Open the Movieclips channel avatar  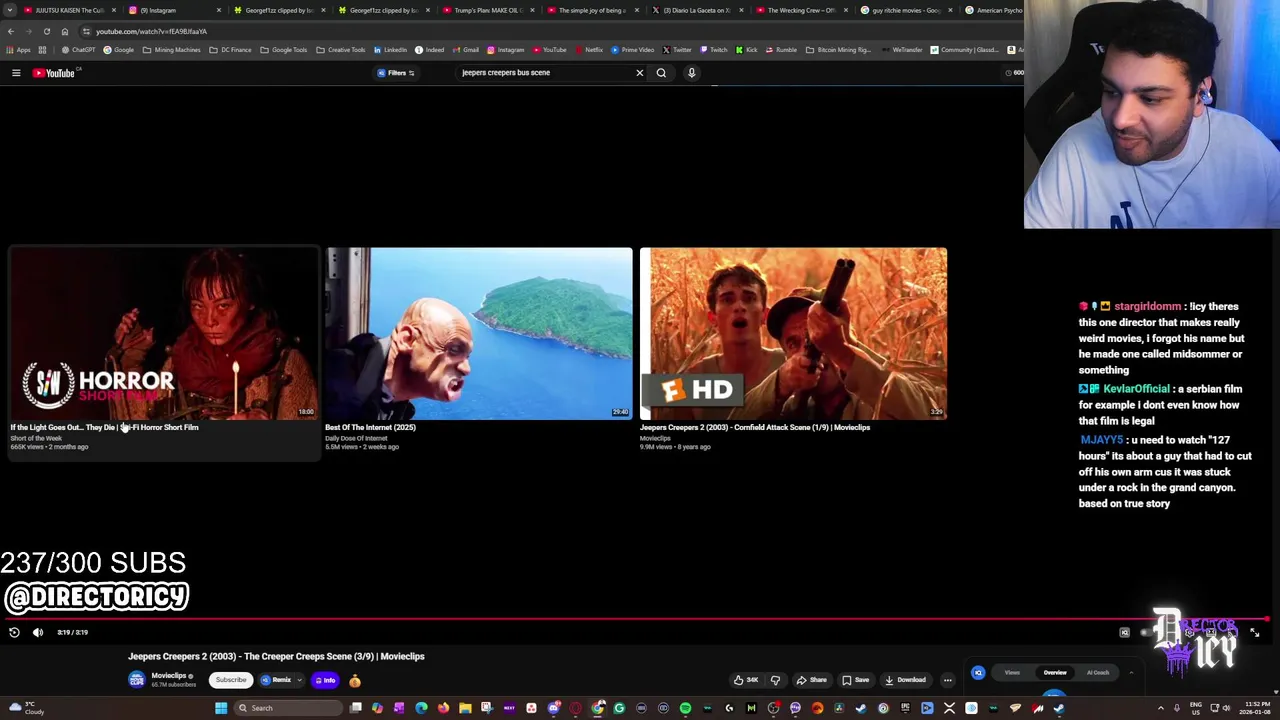coord(137,680)
